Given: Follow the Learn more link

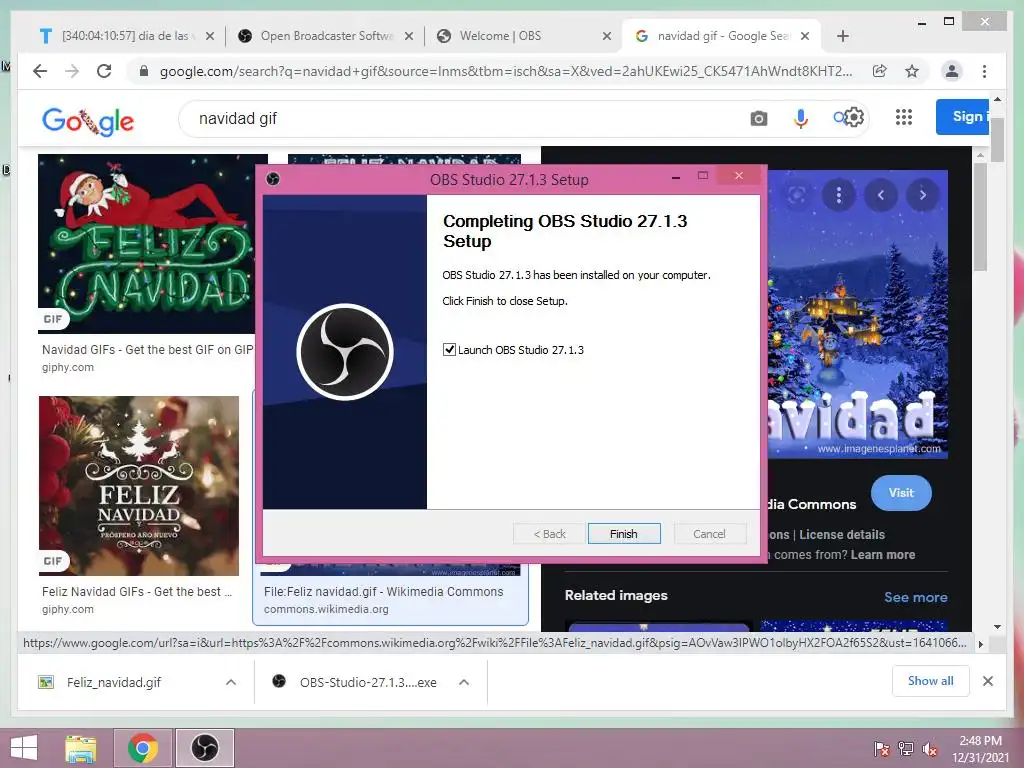Looking at the screenshot, I should (x=882, y=554).
